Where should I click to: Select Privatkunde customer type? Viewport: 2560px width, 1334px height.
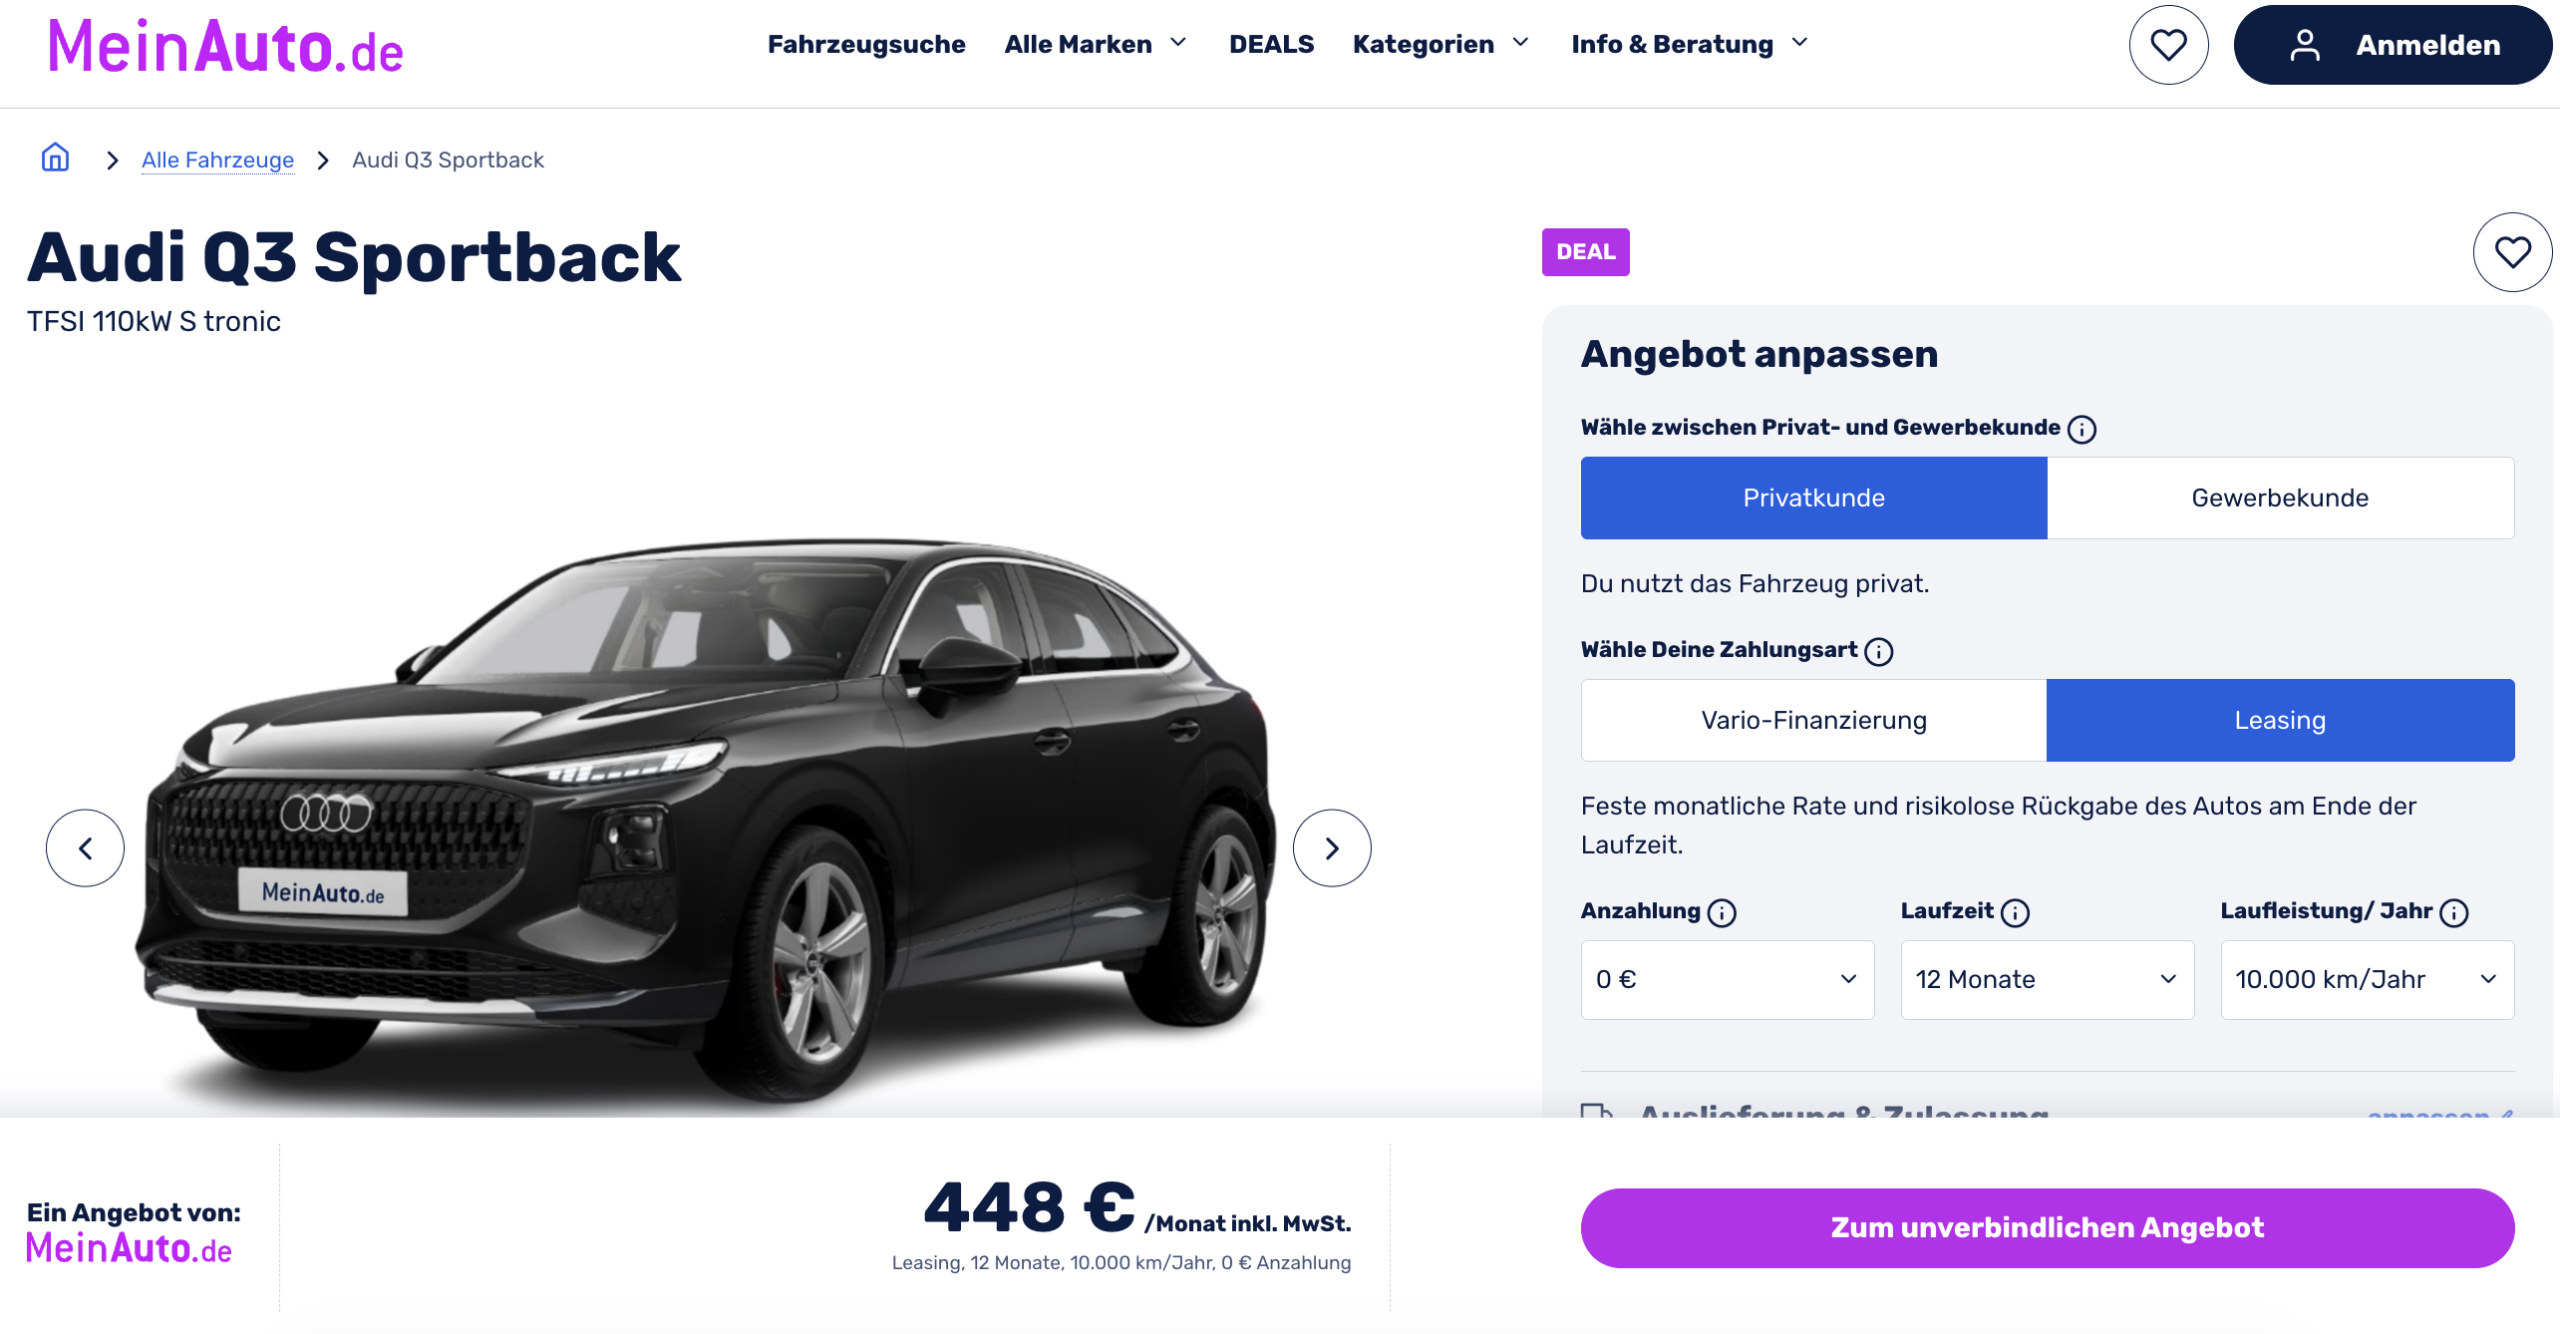click(x=1814, y=498)
